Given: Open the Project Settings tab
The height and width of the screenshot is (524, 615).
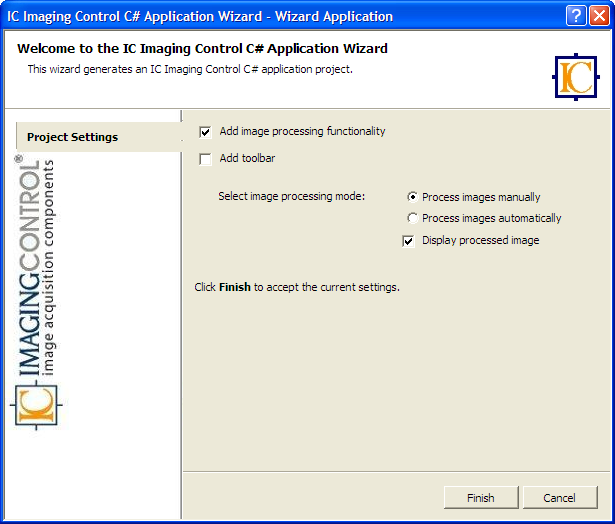Looking at the screenshot, I should 99,137.
